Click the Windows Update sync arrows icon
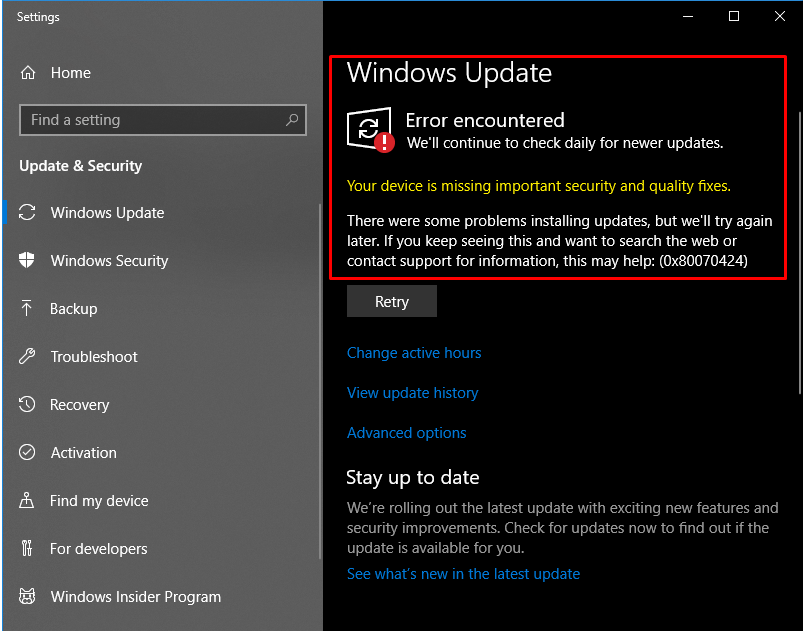 coord(27,212)
